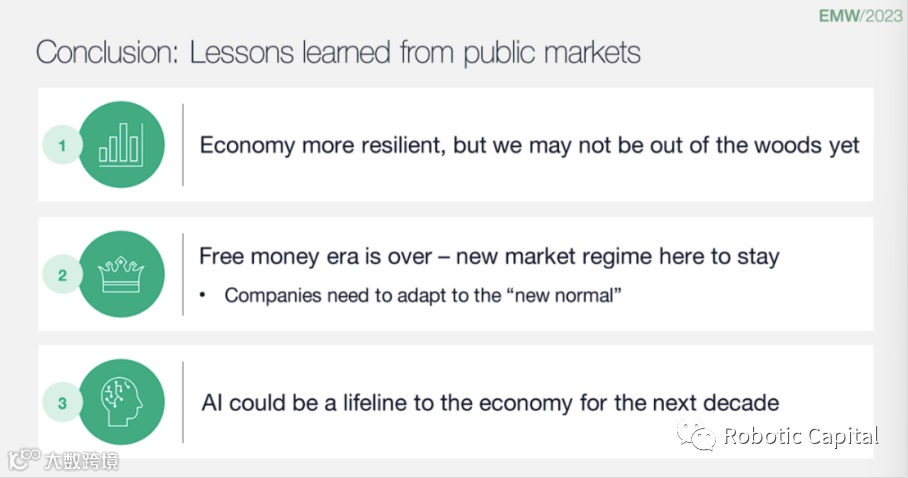The height and width of the screenshot is (478, 908).
Task: Select the slide title about public markets
Action: coord(338,52)
